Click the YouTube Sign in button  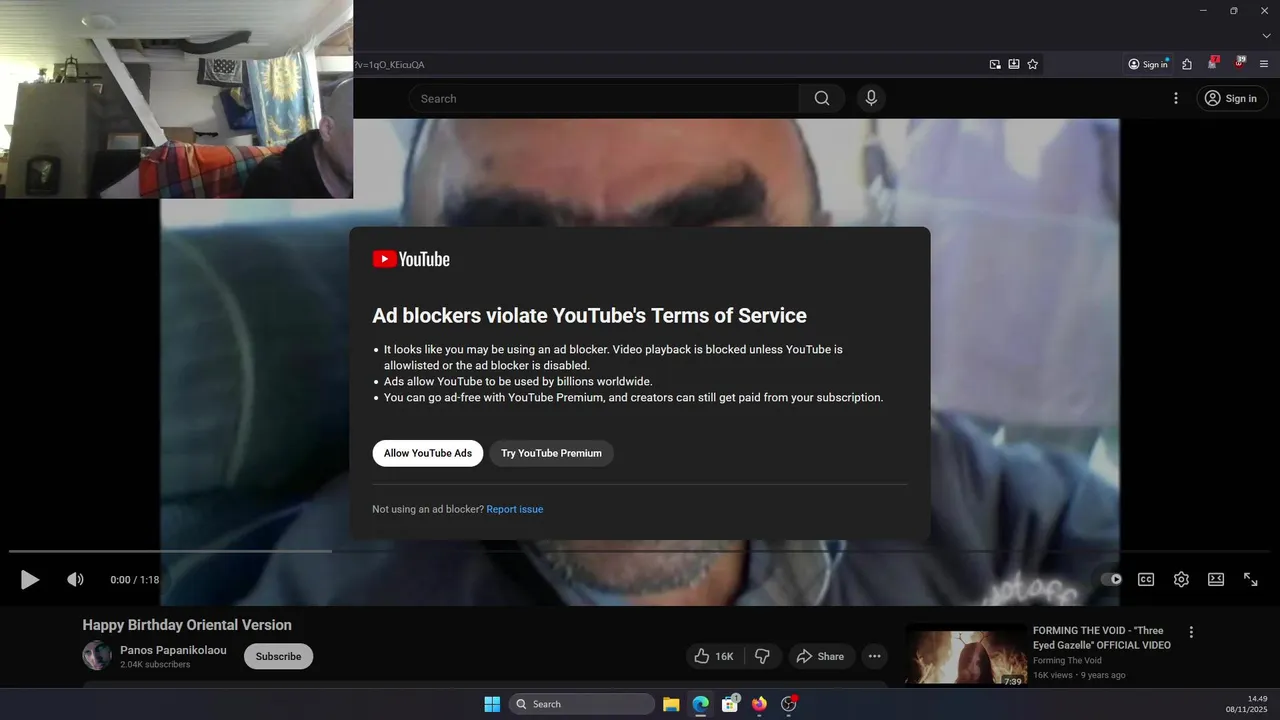(x=1231, y=98)
